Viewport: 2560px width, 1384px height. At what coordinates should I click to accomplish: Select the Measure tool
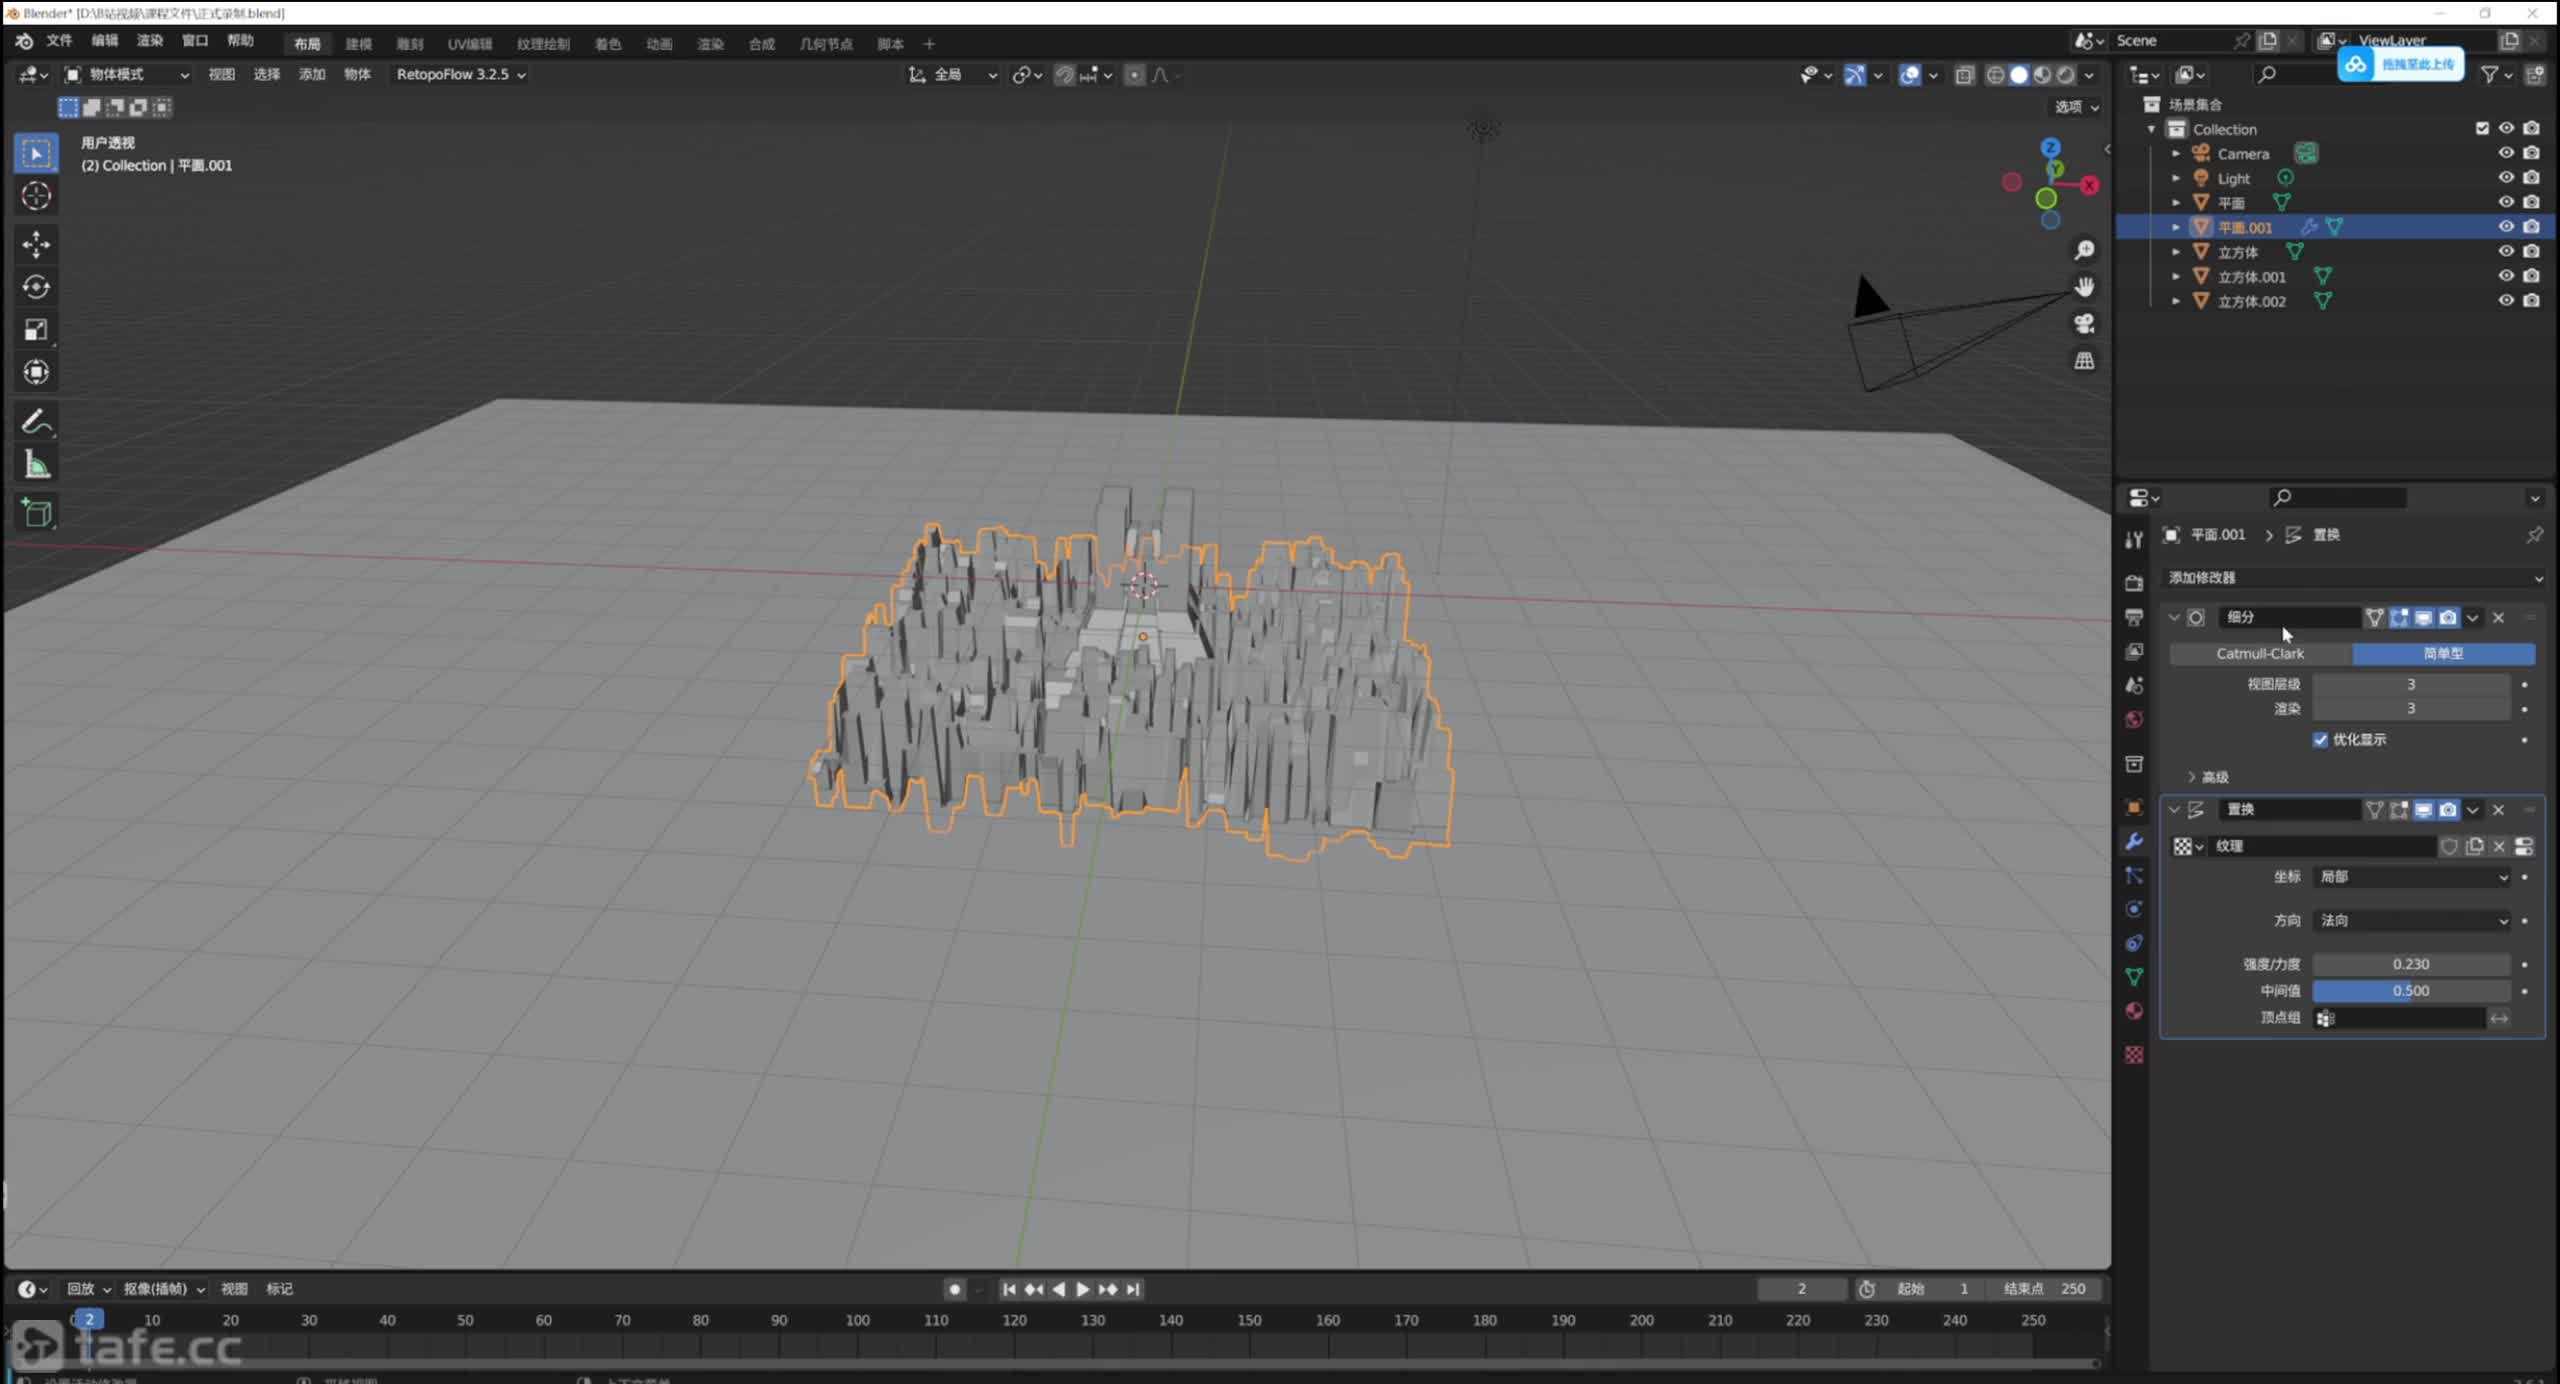[x=37, y=465]
